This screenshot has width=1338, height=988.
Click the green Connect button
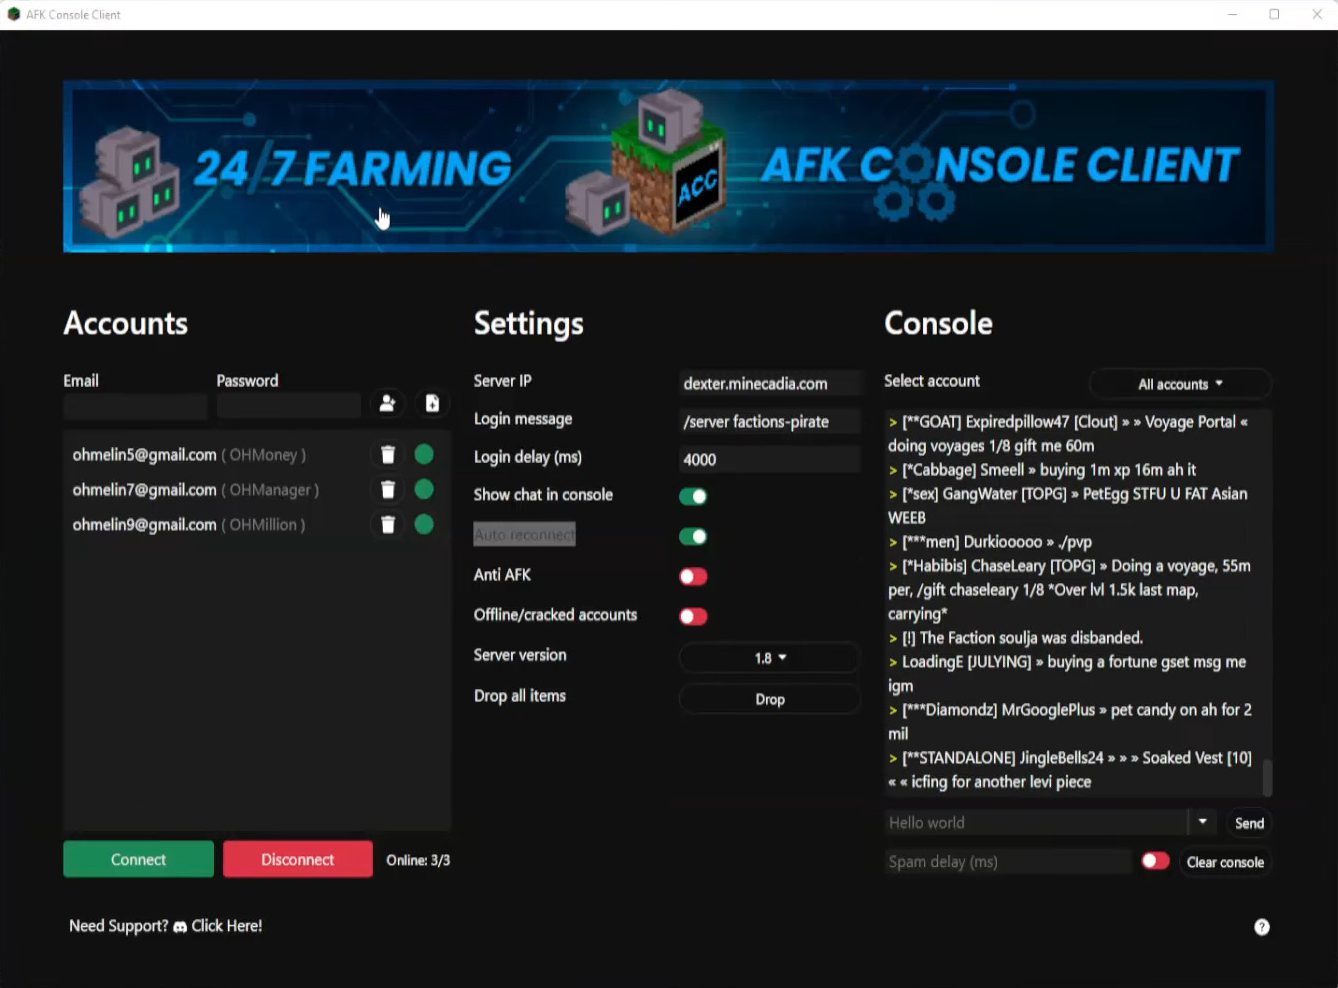point(138,859)
